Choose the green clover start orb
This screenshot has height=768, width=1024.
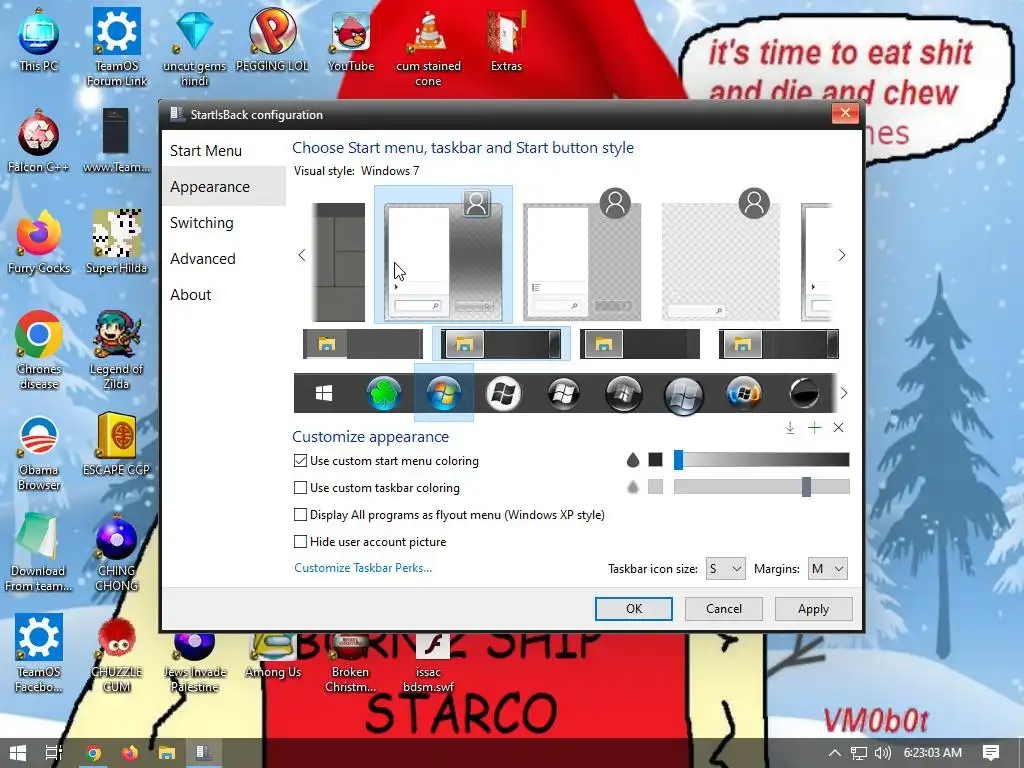coord(383,393)
